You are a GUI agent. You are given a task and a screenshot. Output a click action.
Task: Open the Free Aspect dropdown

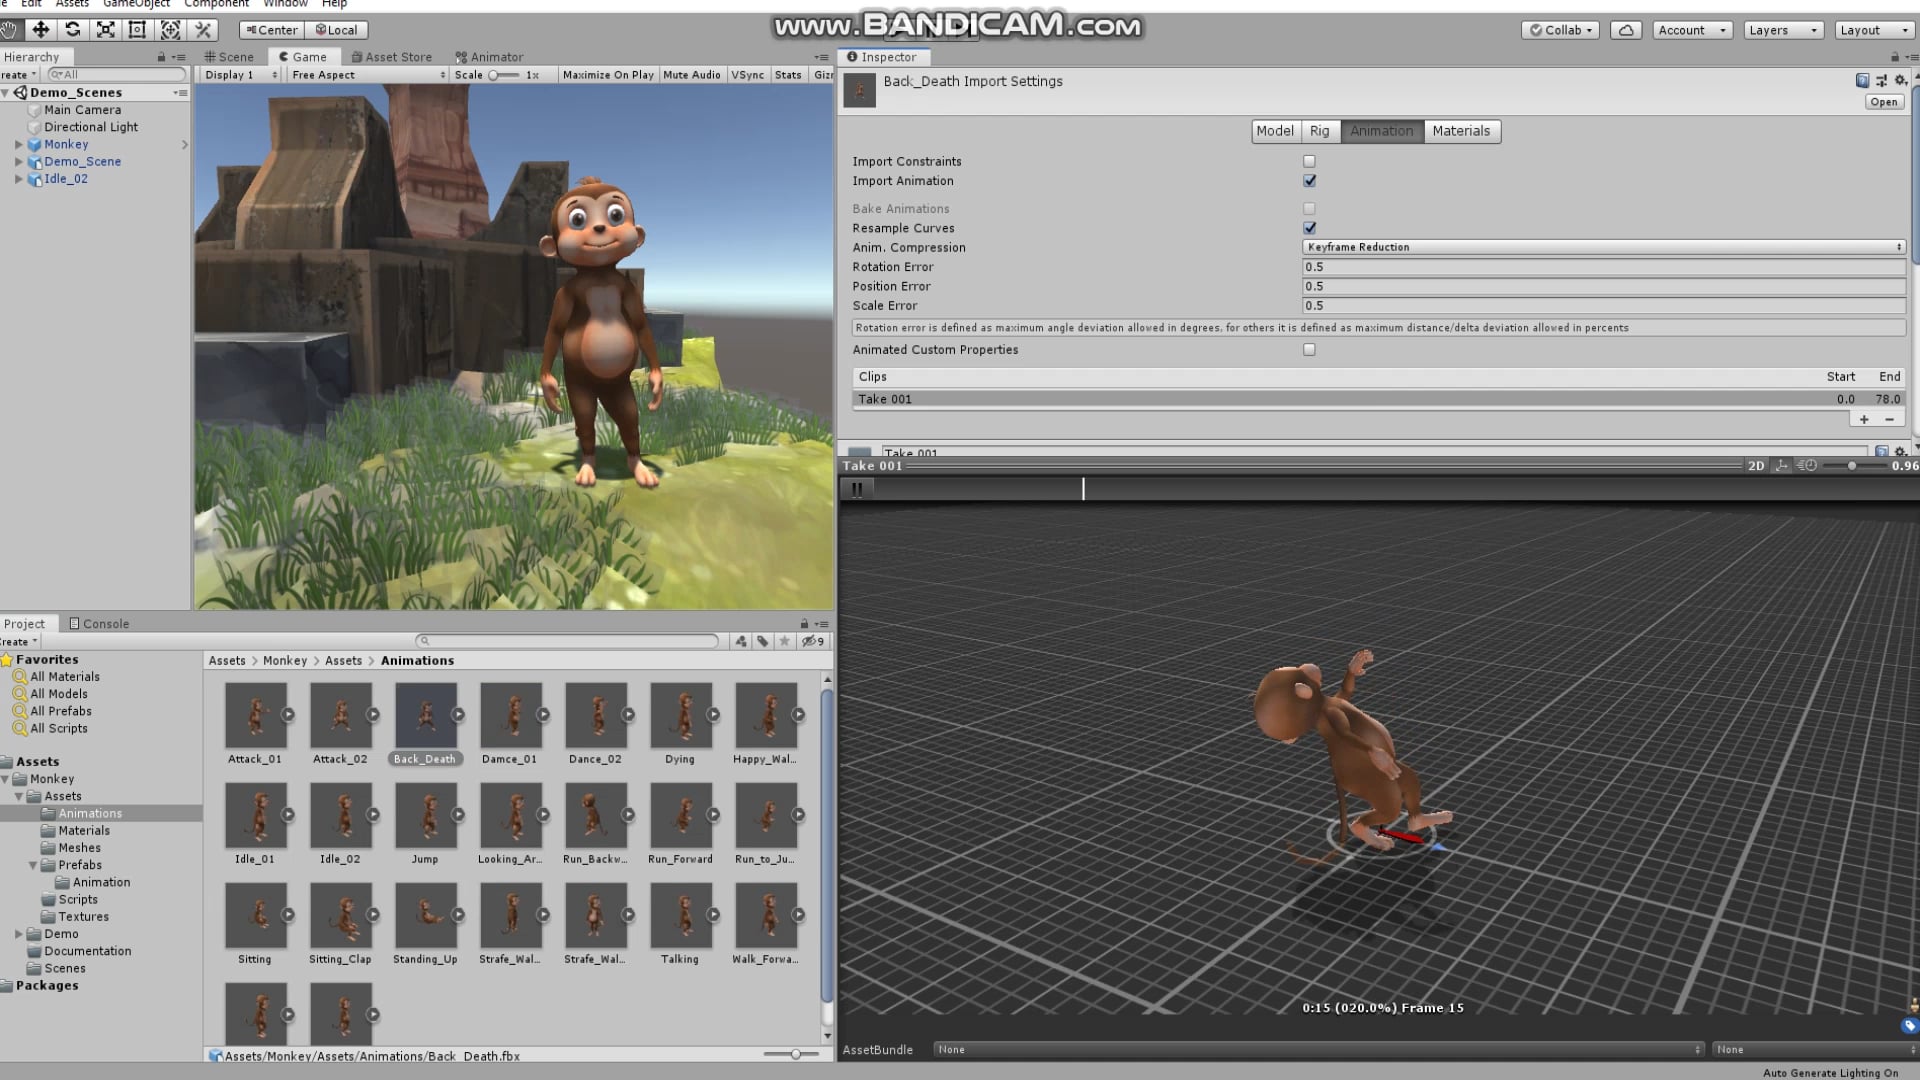click(x=366, y=74)
